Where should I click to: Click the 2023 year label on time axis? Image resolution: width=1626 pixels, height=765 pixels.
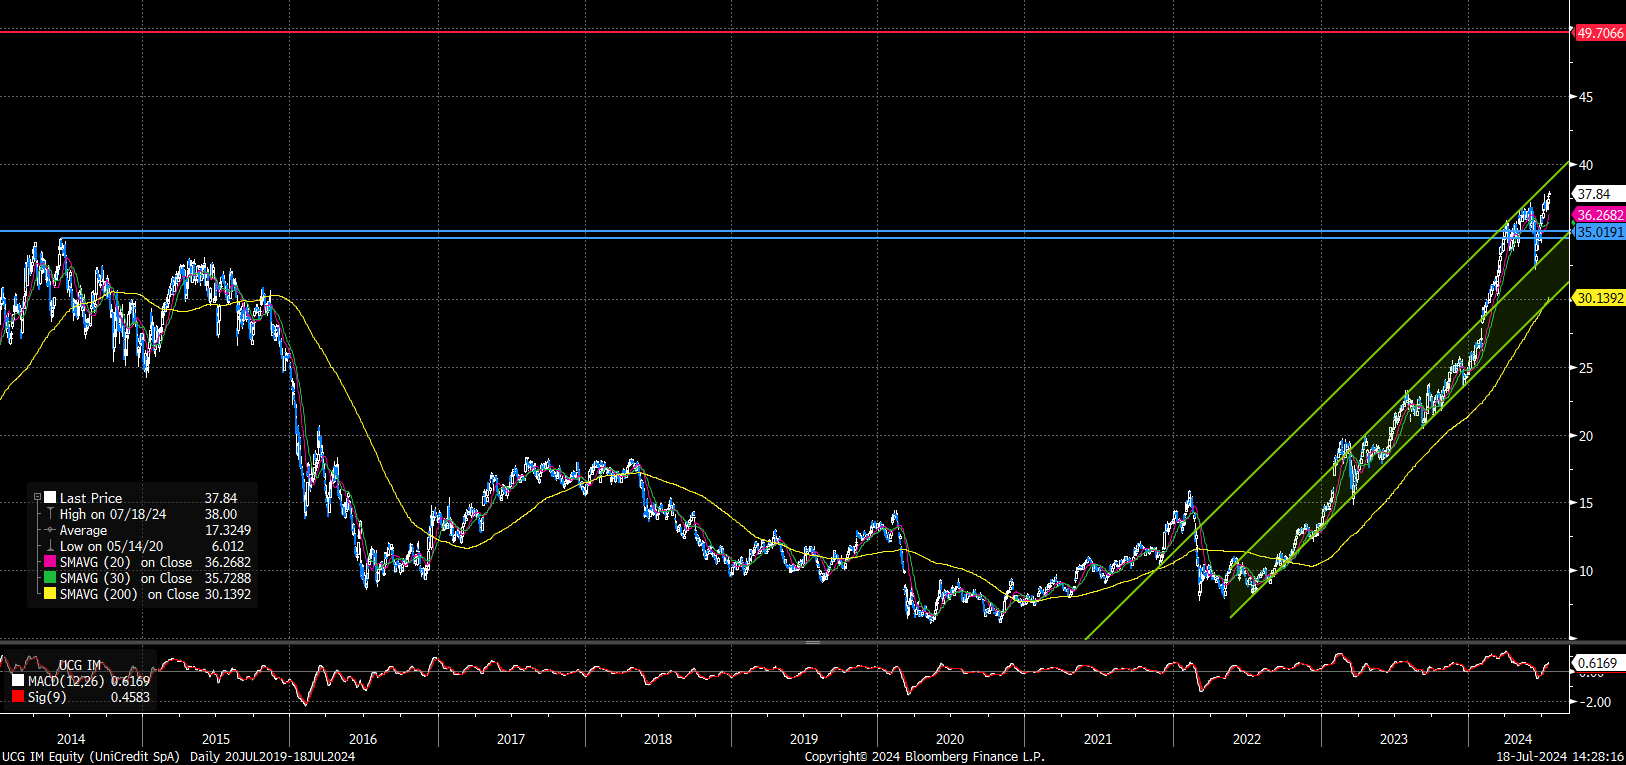pos(1394,739)
